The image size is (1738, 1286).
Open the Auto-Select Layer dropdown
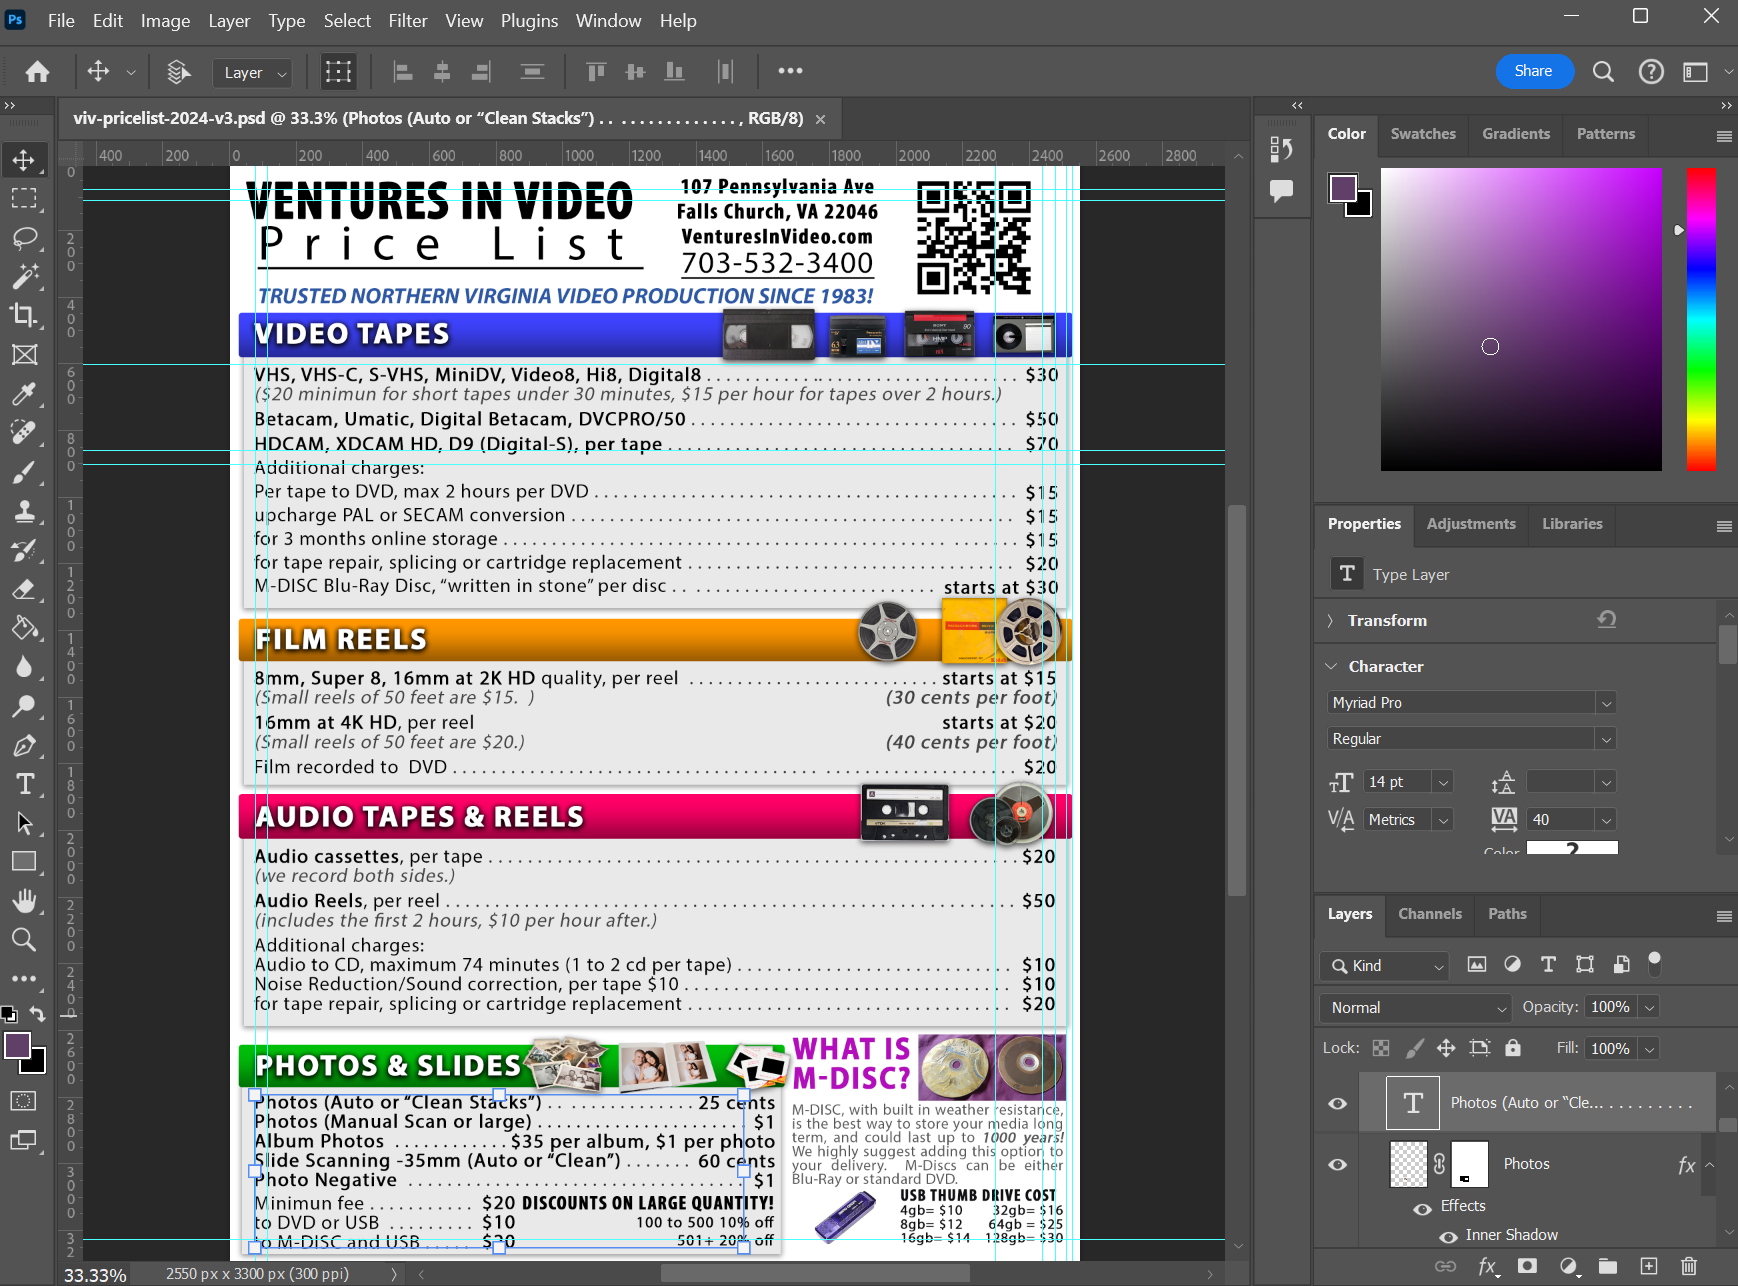(251, 73)
